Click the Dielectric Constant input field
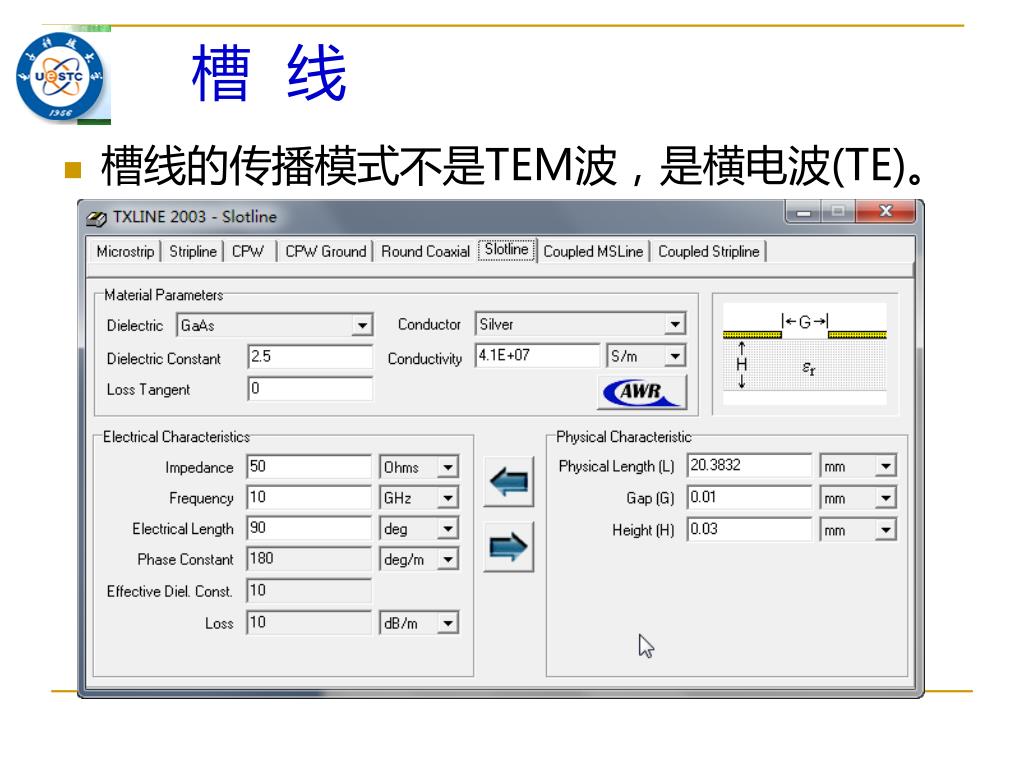This screenshot has width=1024, height=768. click(x=310, y=357)
